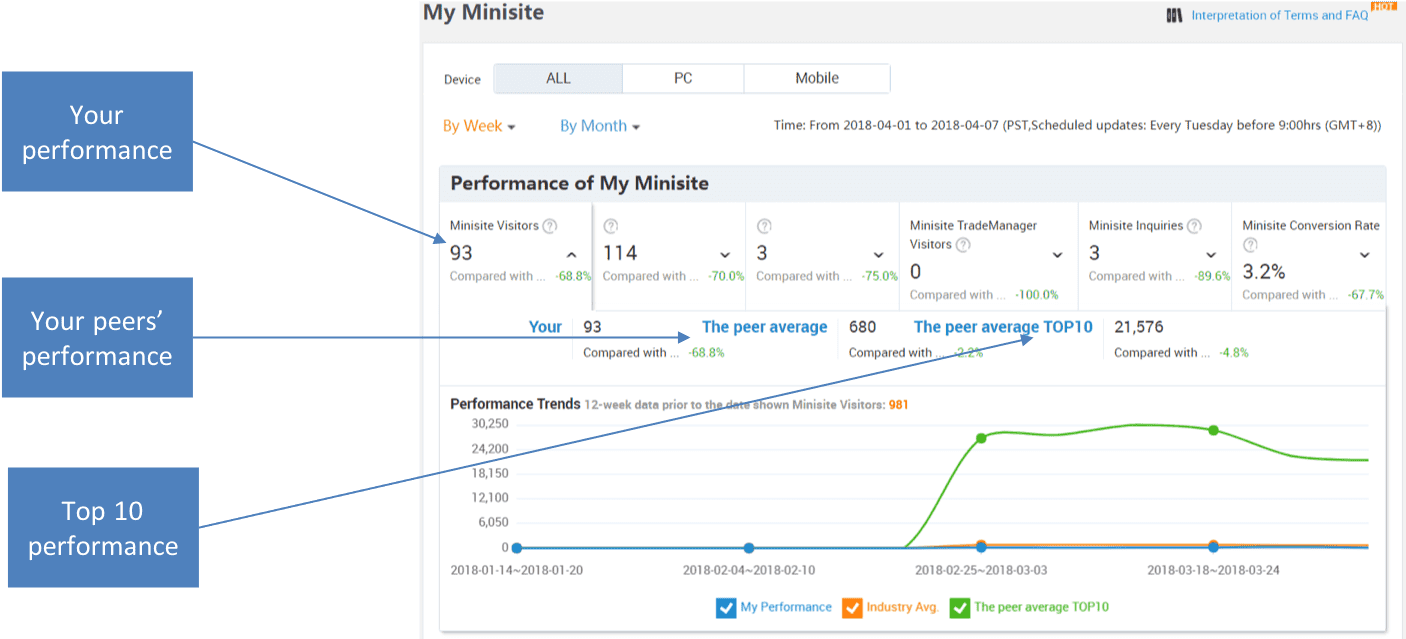Toggle the My Performance legend checkbox
Image resolution: width=1406 pixels, height=639 pixels.
pyautogui.click(x=726, y=607)
